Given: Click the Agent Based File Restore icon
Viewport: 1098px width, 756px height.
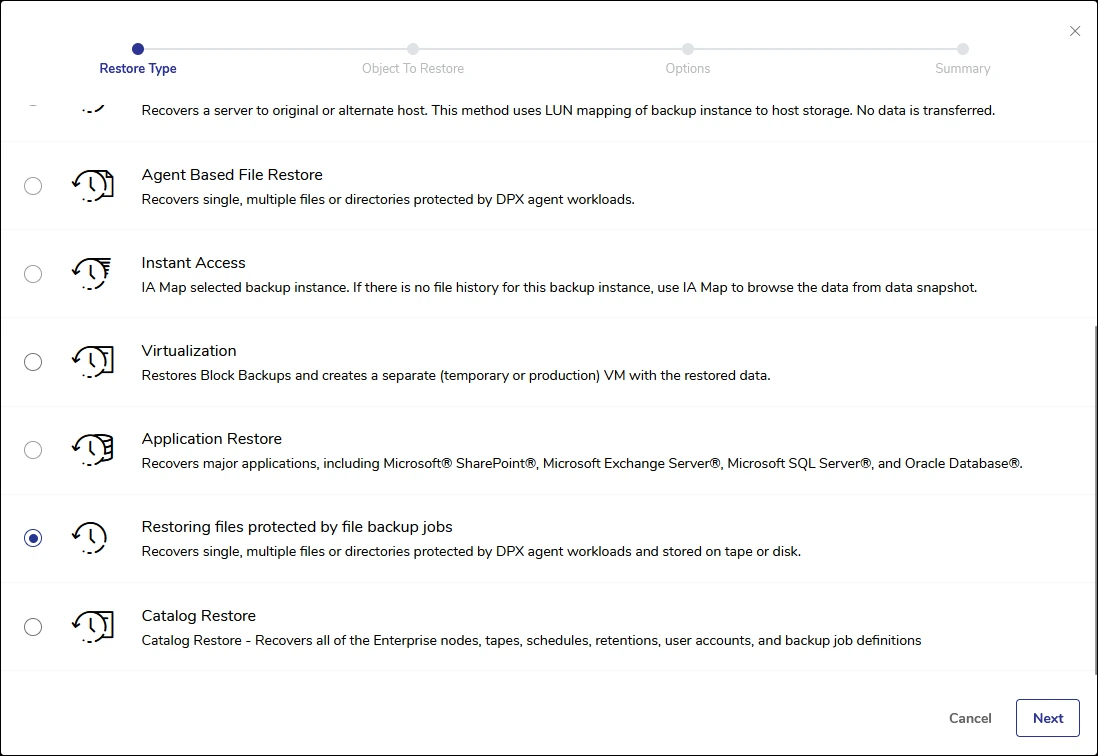Looking at the screenshot, I should pos(92,186).
